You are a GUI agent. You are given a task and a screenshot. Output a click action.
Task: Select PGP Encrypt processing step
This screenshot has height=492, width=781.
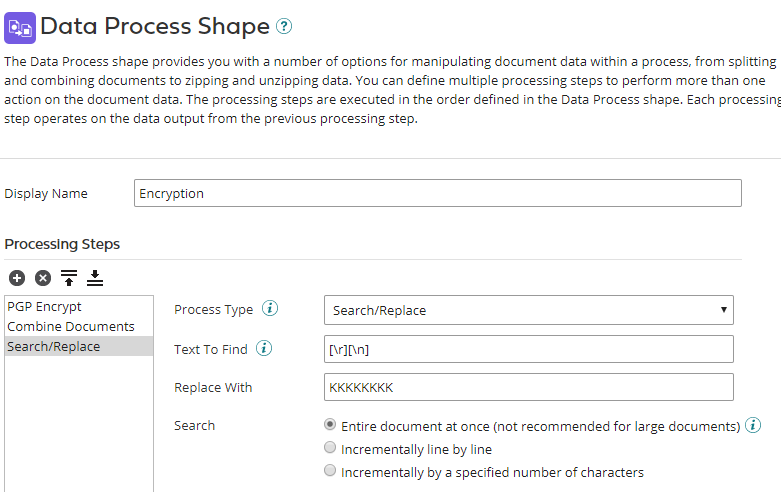click(45, 306)
